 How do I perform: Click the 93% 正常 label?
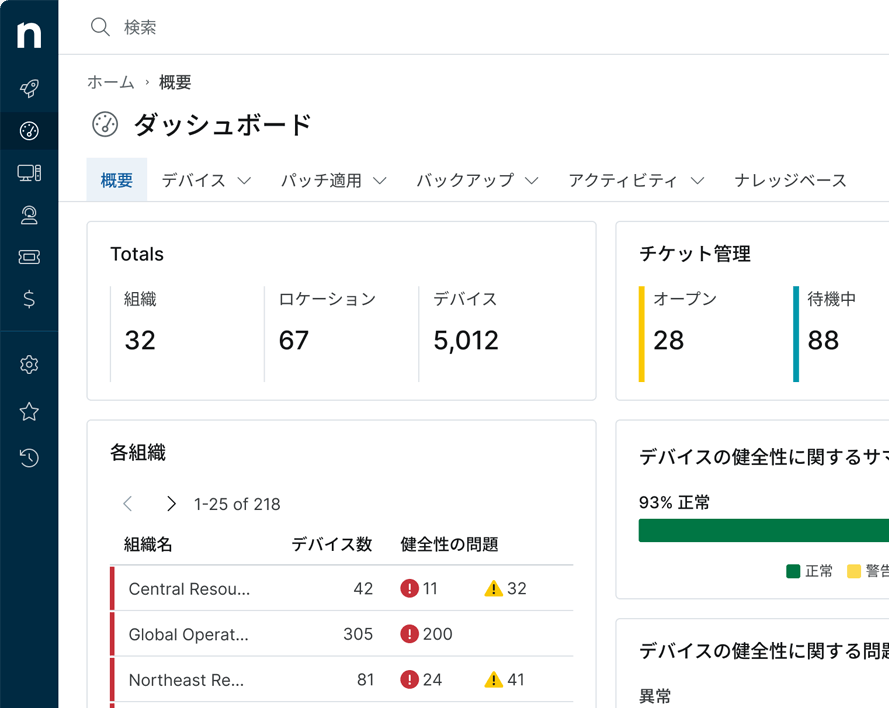click(674, 502)
